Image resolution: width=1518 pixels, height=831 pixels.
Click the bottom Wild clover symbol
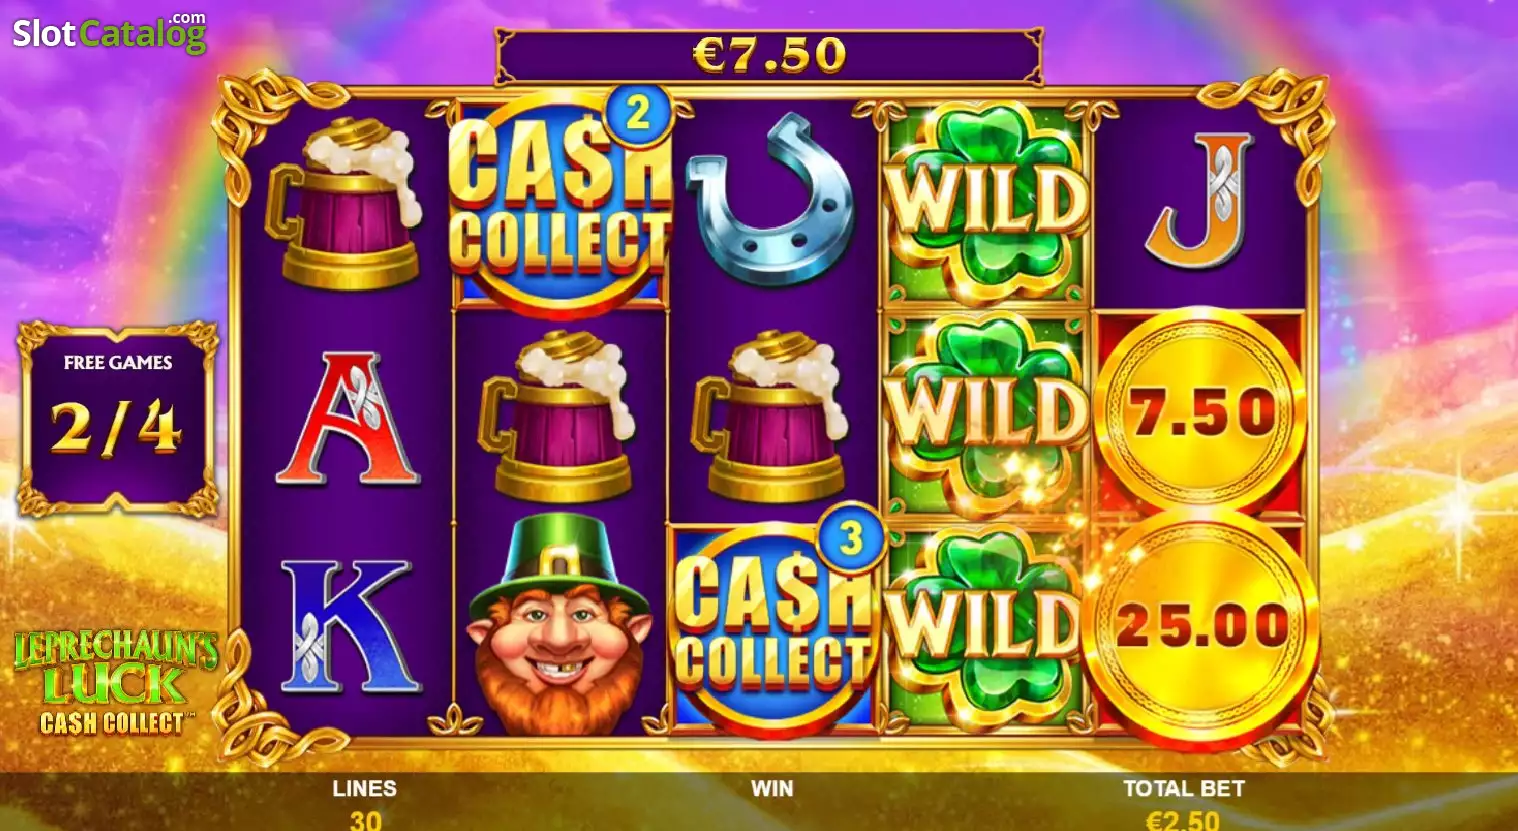point(985,626)
